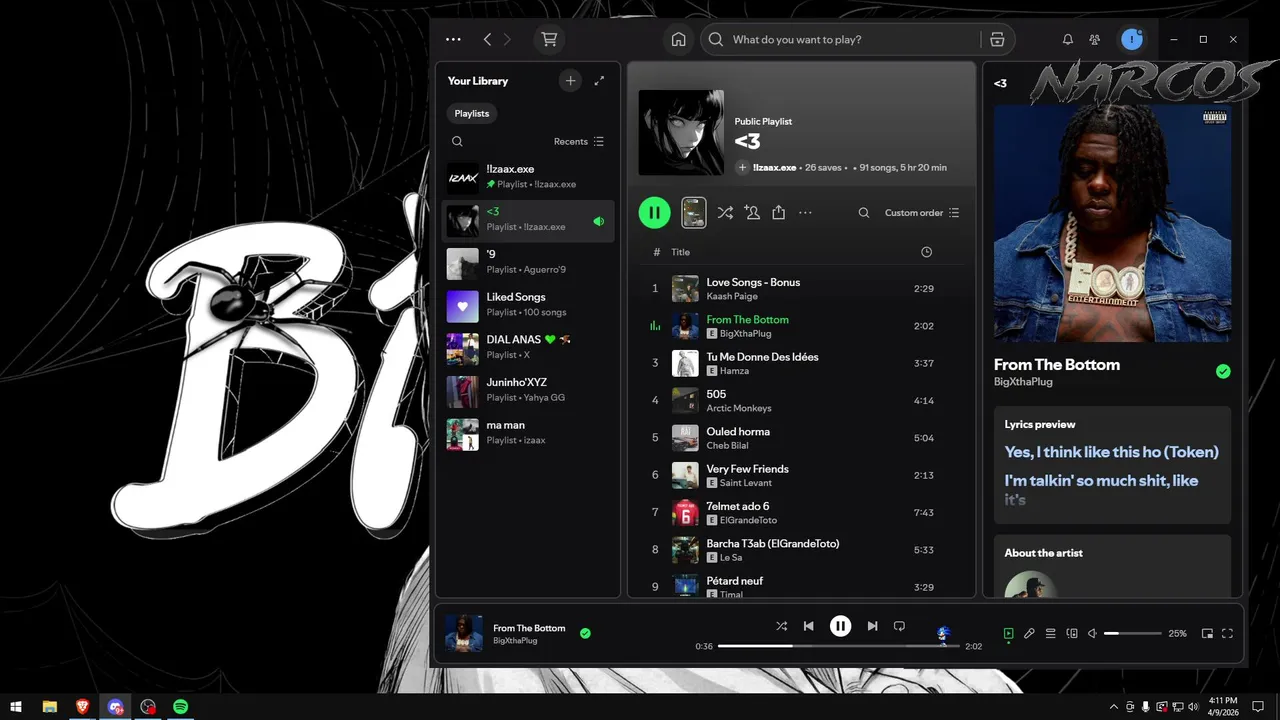1280x720 pixels.
Task: Adjust the volume slider
Action: click(1132, 633)
